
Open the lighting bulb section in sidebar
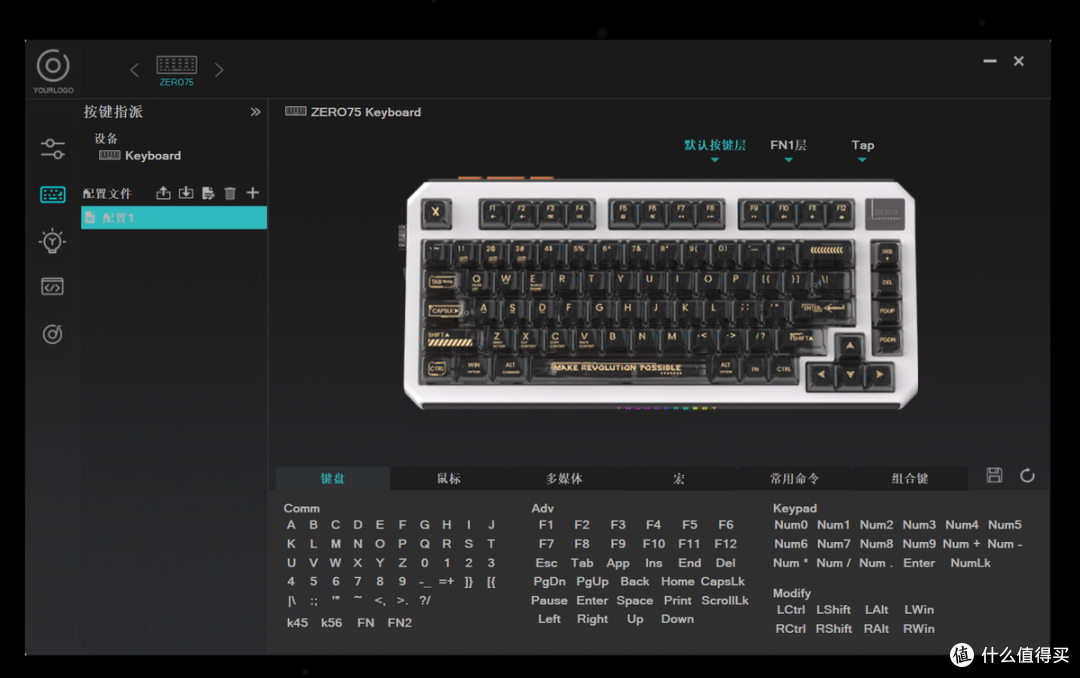pyautogui.click(x=53, y=241)
